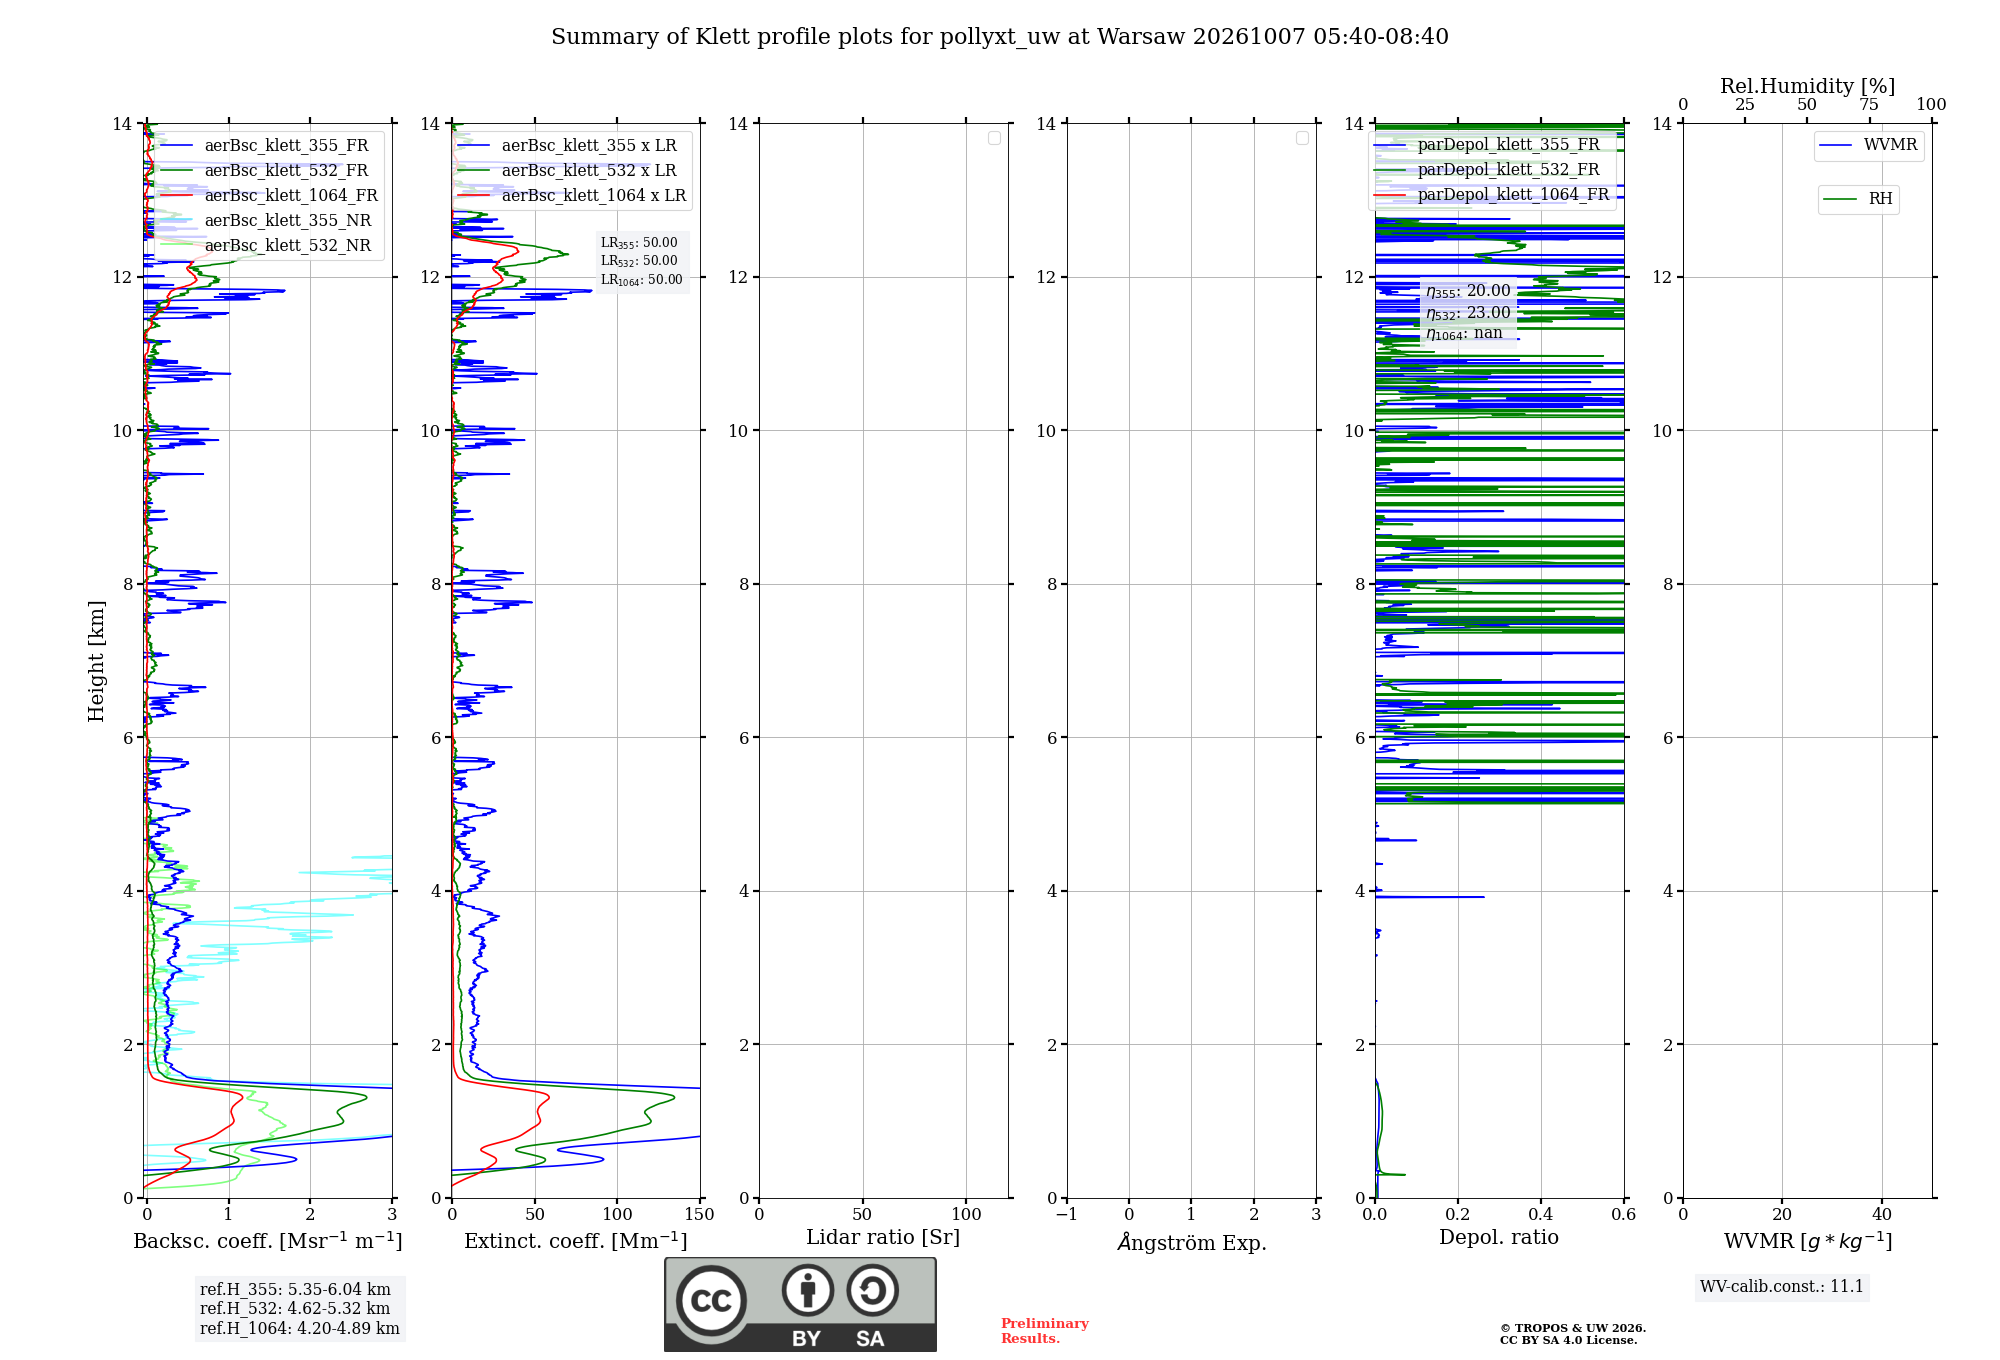Click the empty legend box in Lidar ratio plot
Screen dimensions: 2000x1360
[994, 138]
